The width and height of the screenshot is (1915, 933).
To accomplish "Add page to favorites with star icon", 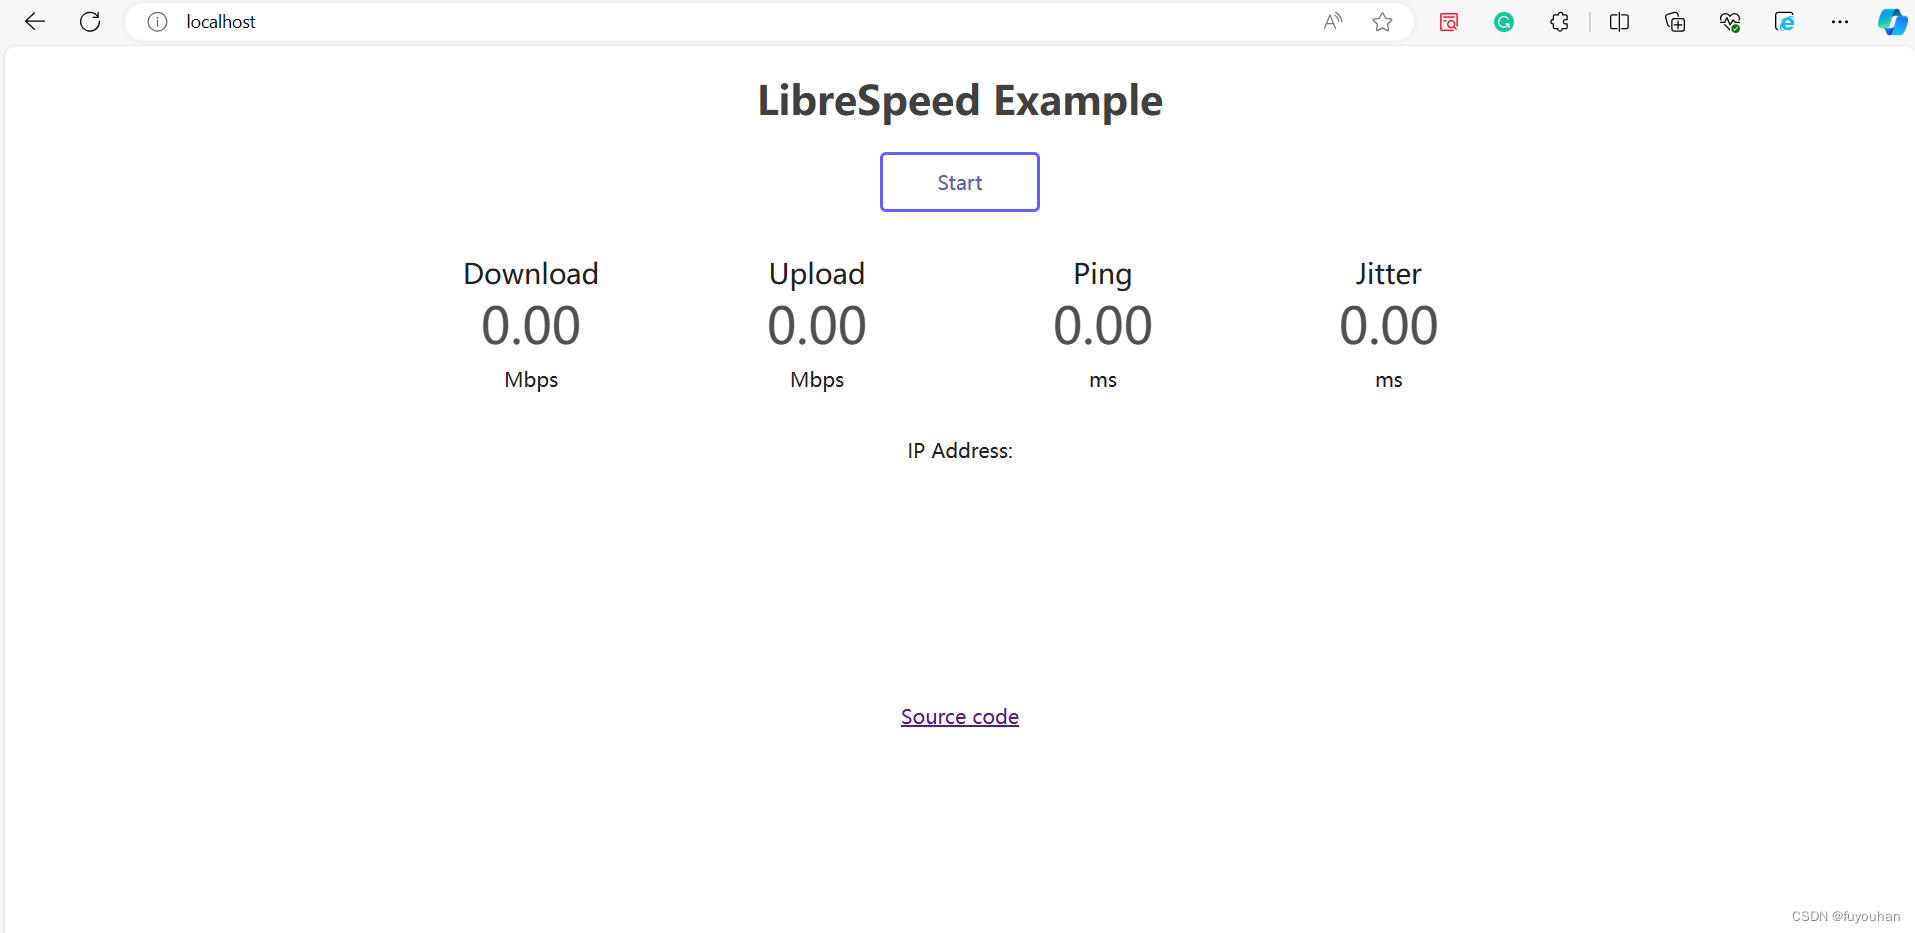I will point(1383,22).
